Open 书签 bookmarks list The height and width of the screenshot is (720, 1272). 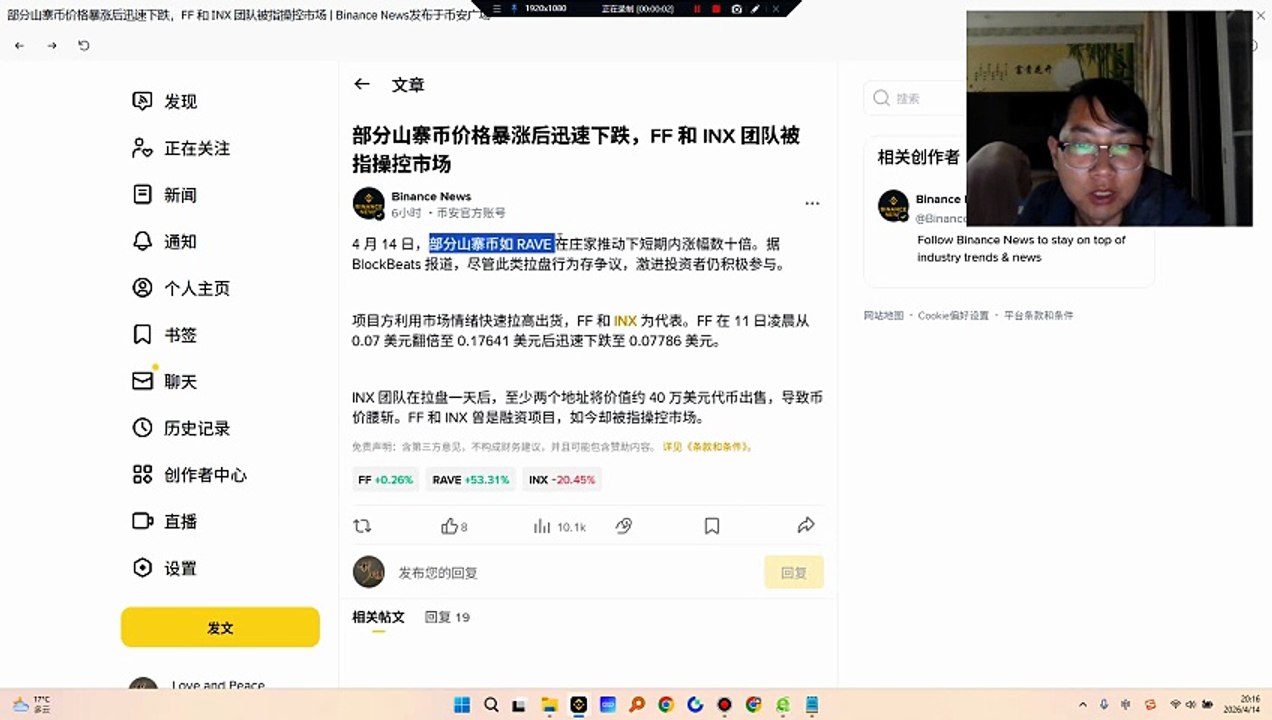(165, 335)
